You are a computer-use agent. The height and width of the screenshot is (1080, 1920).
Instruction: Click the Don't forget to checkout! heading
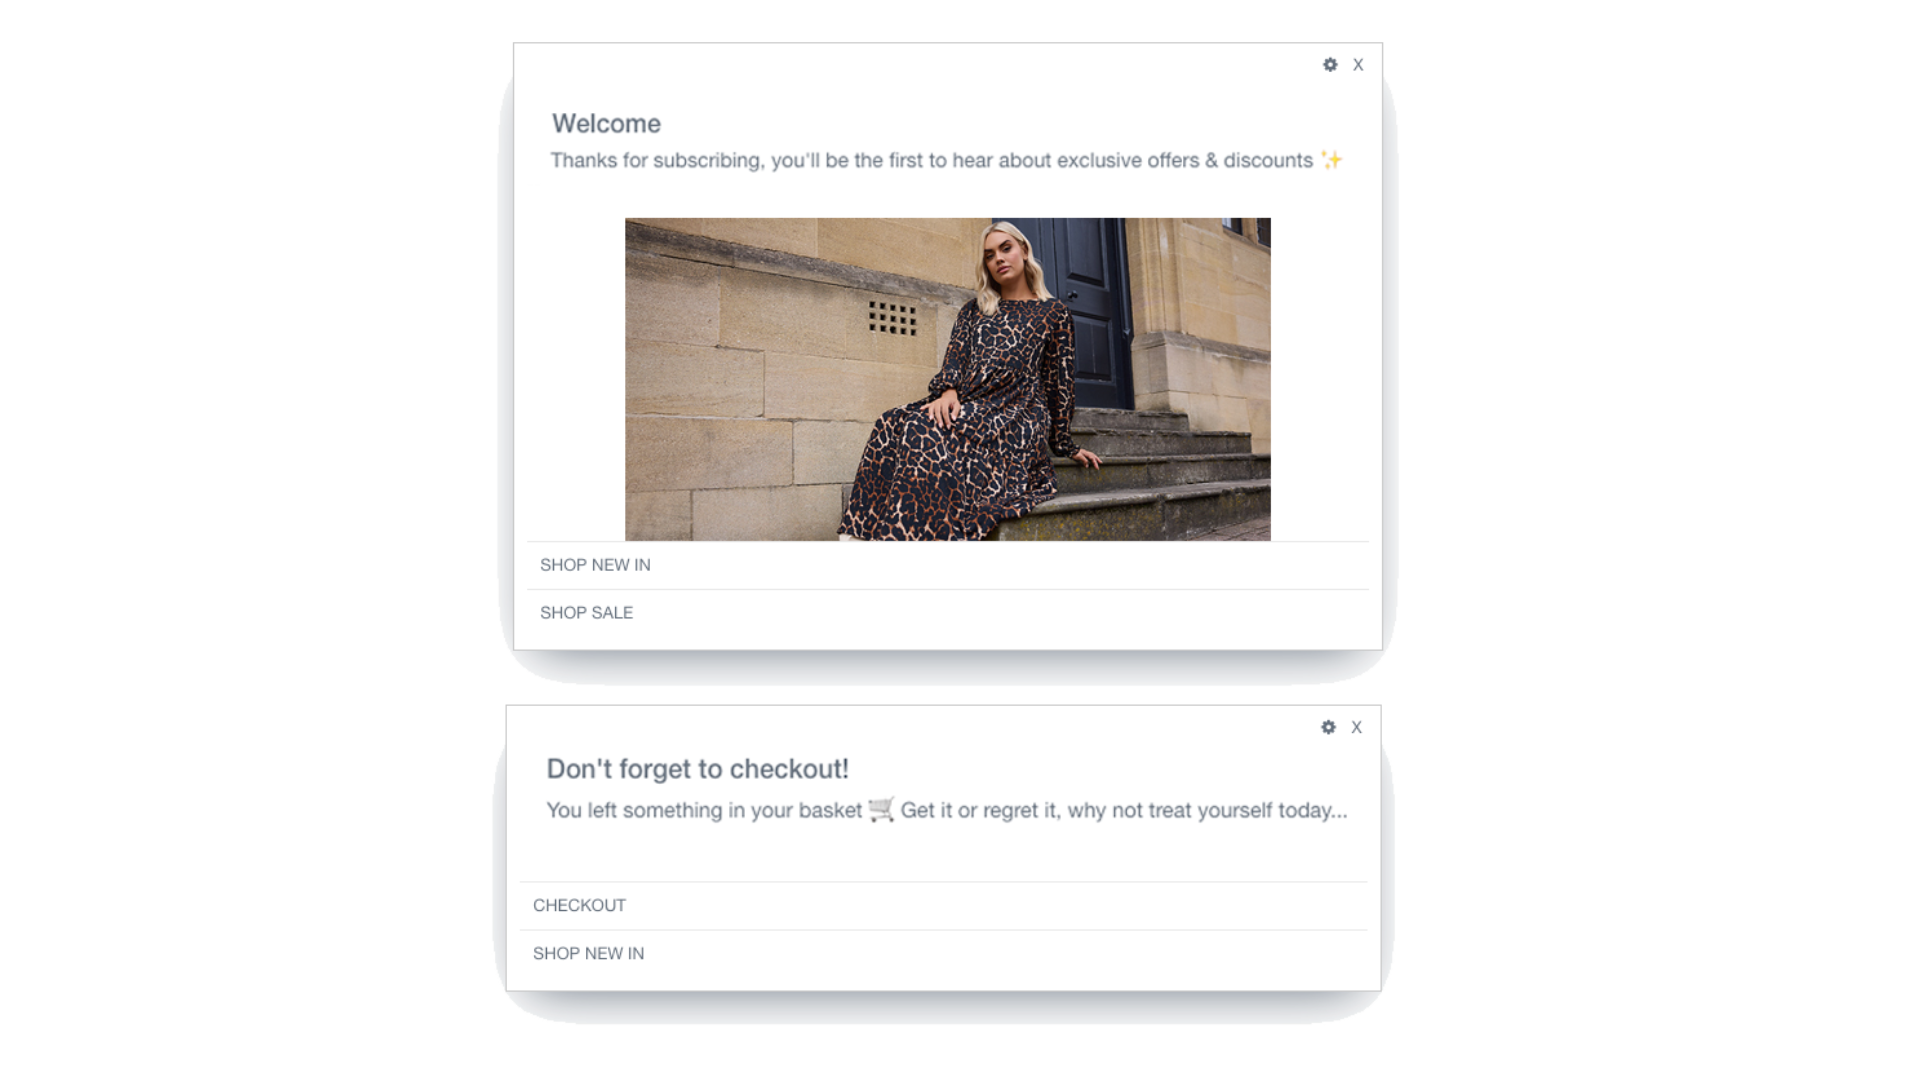(x=697, y=769)
